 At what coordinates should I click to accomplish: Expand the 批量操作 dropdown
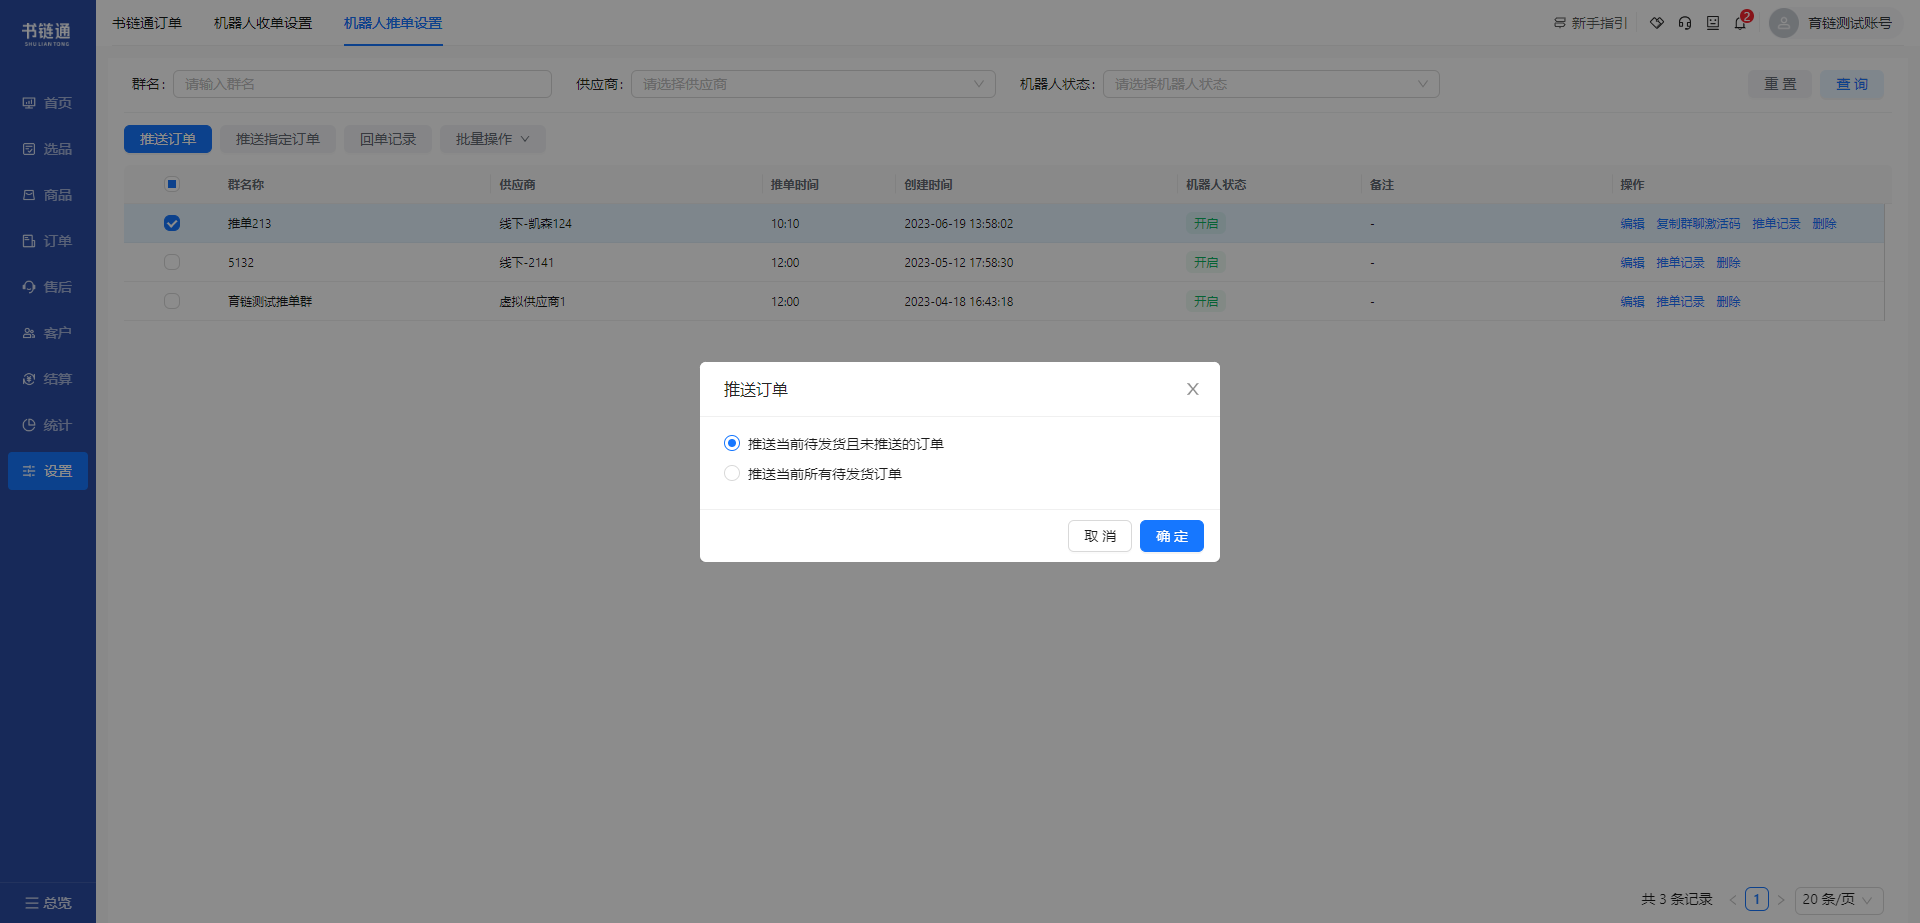pyautogui.click(x=493, y=139)
